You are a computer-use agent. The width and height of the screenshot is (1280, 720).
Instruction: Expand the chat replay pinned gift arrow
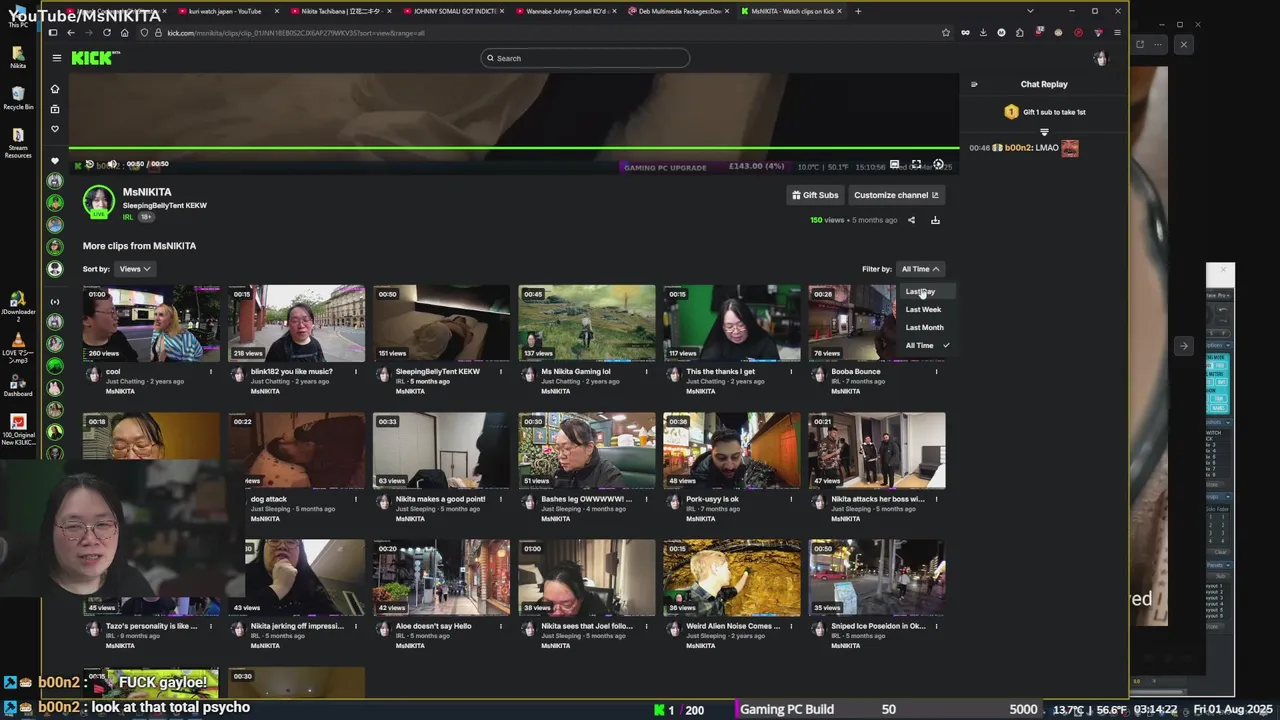tap(1044, 131)
